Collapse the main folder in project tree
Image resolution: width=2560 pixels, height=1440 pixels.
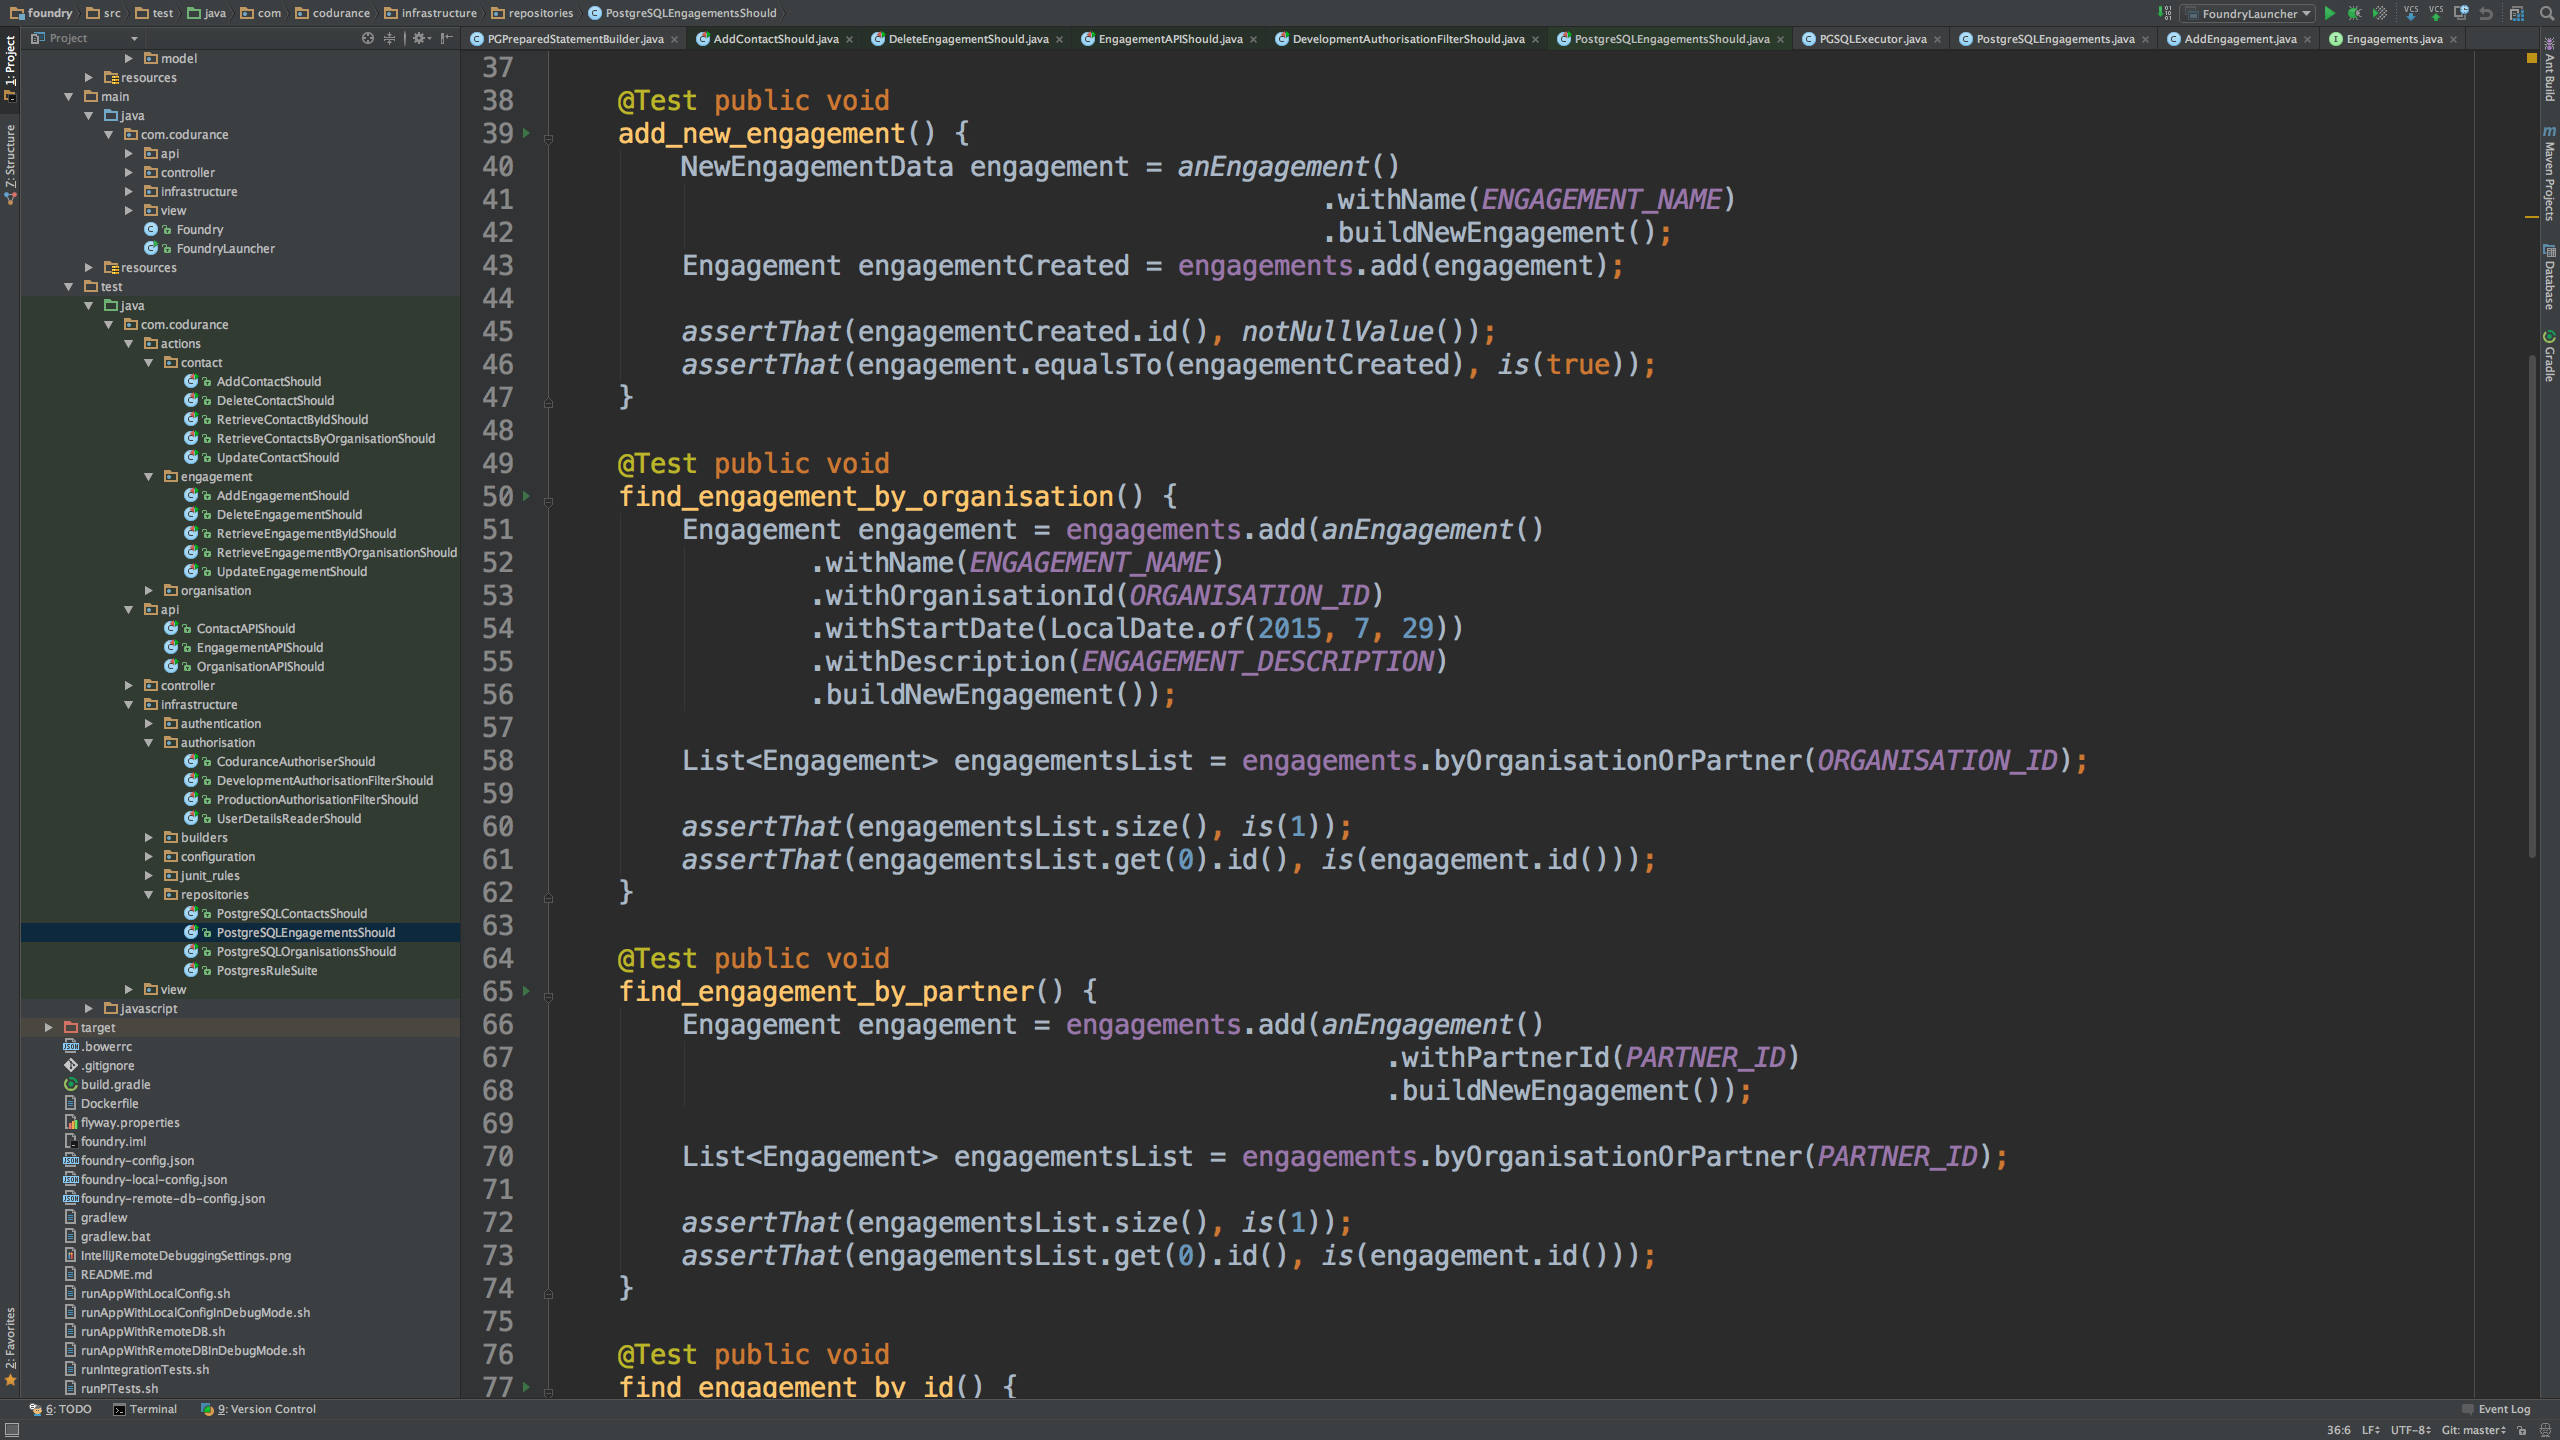pyautogui.click(x=68, y=97)
